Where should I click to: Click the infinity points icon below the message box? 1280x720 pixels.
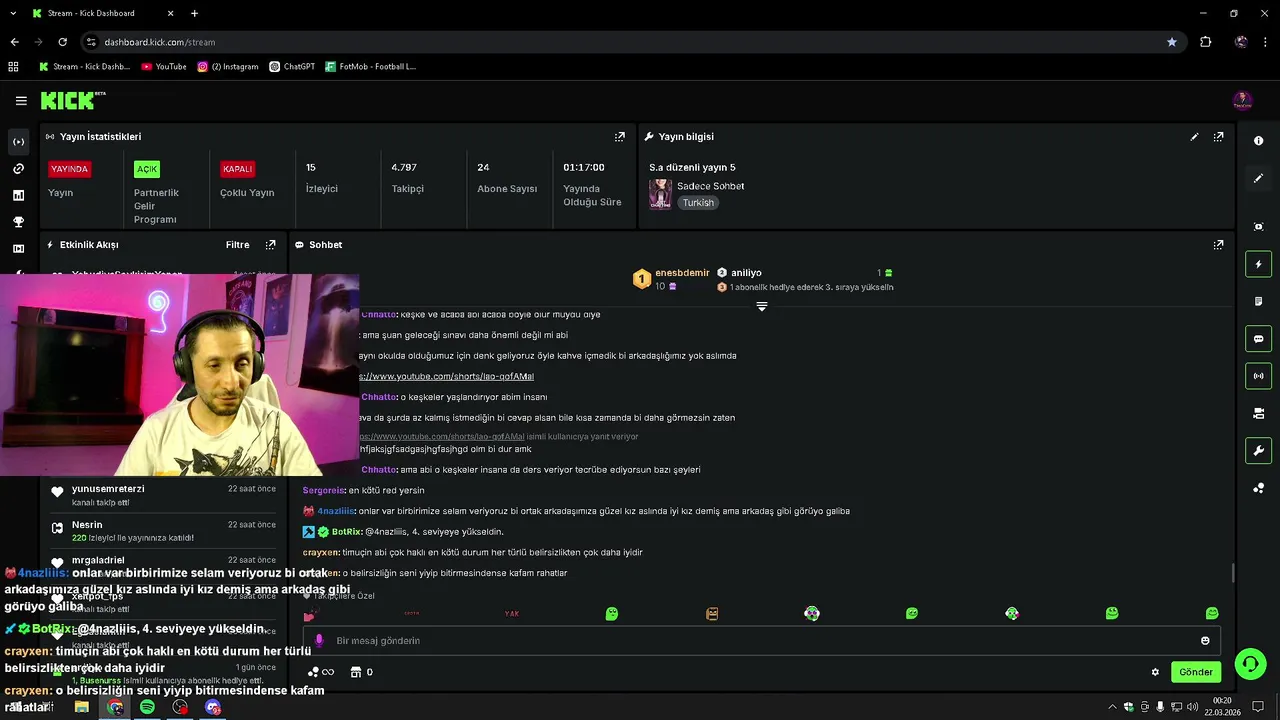320,672
